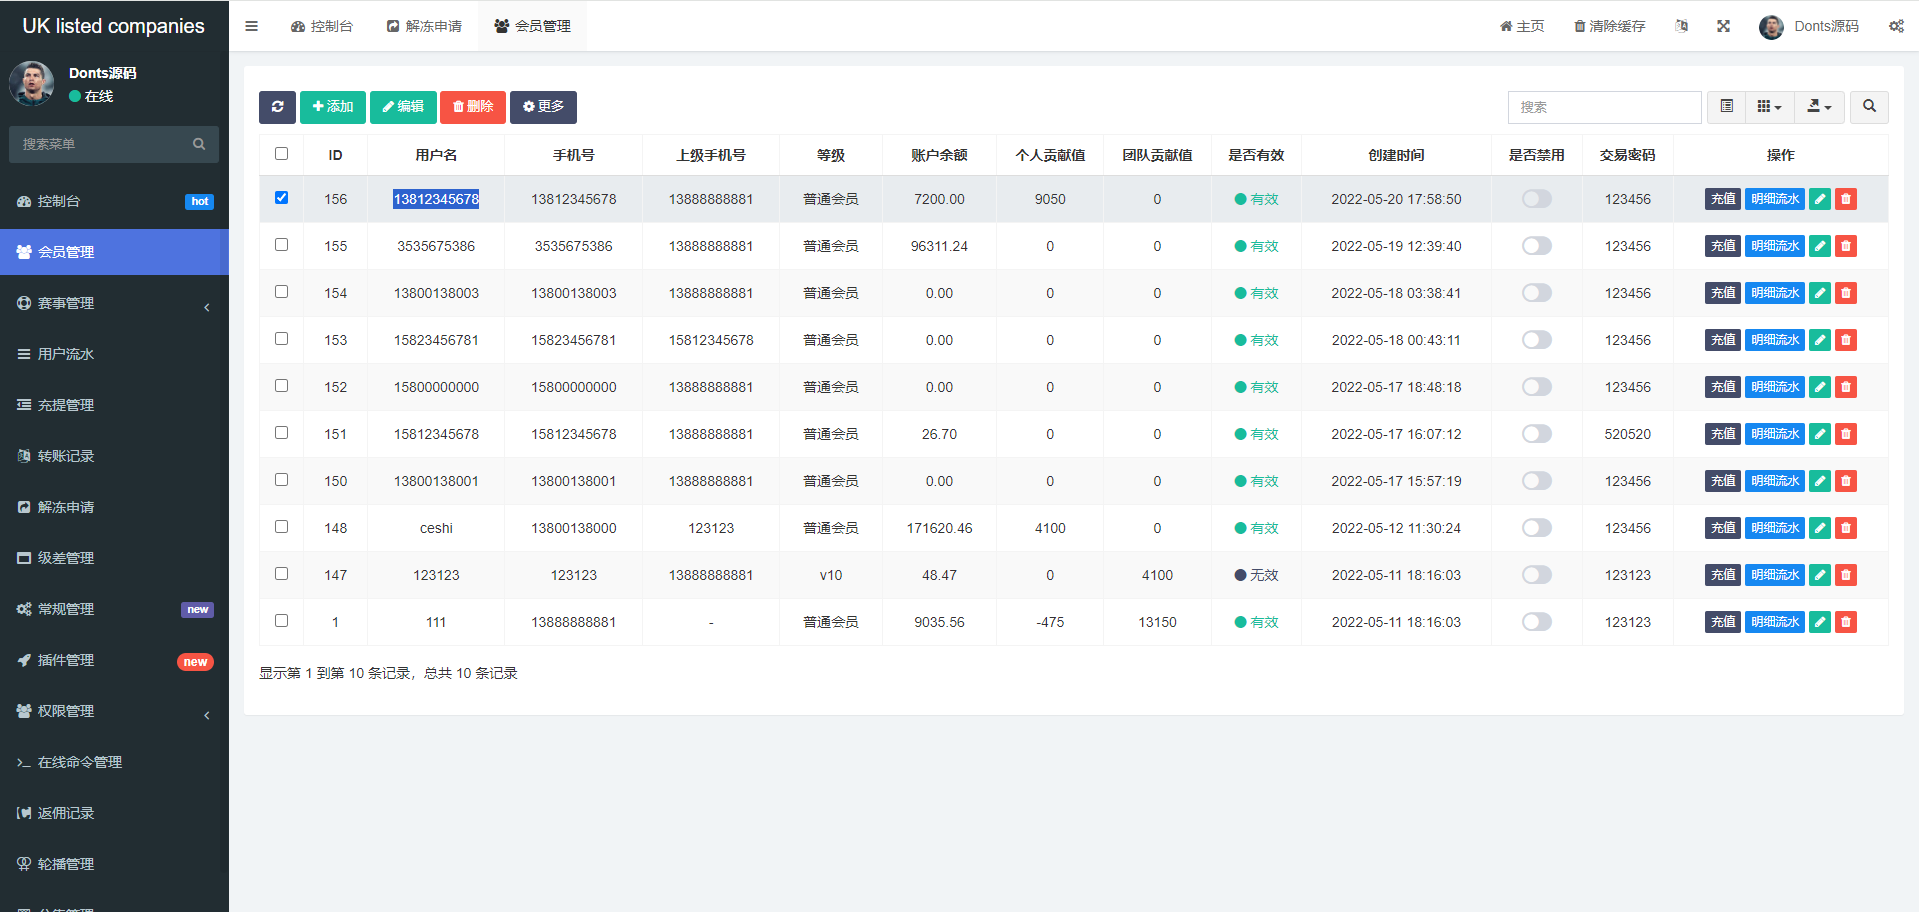Click 明细流水 button for user ID 147
Screen dimensions: 1919x912
pos(1774,575)
